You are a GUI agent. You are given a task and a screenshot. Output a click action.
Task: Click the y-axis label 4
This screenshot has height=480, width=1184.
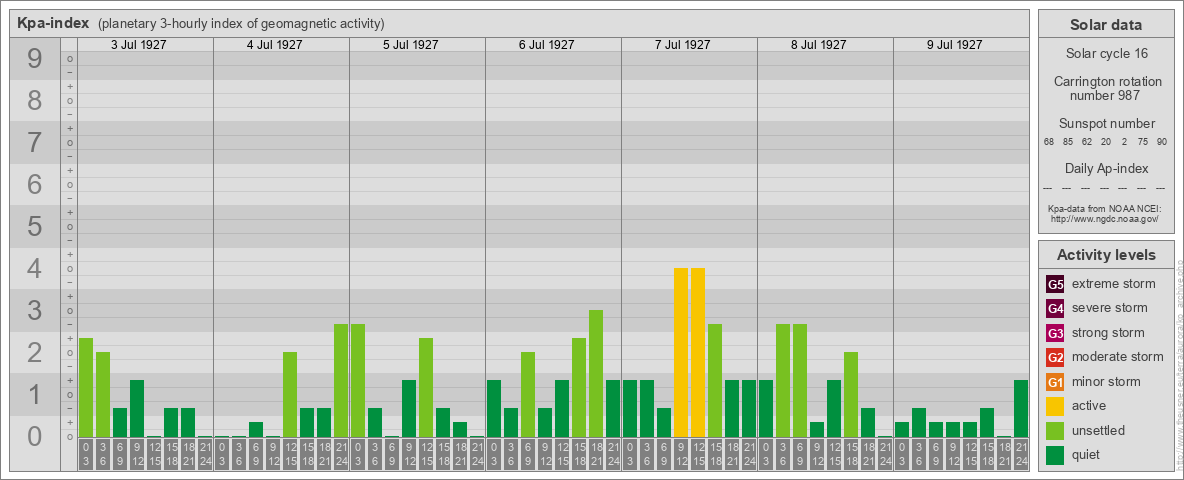tap(34, 269)
